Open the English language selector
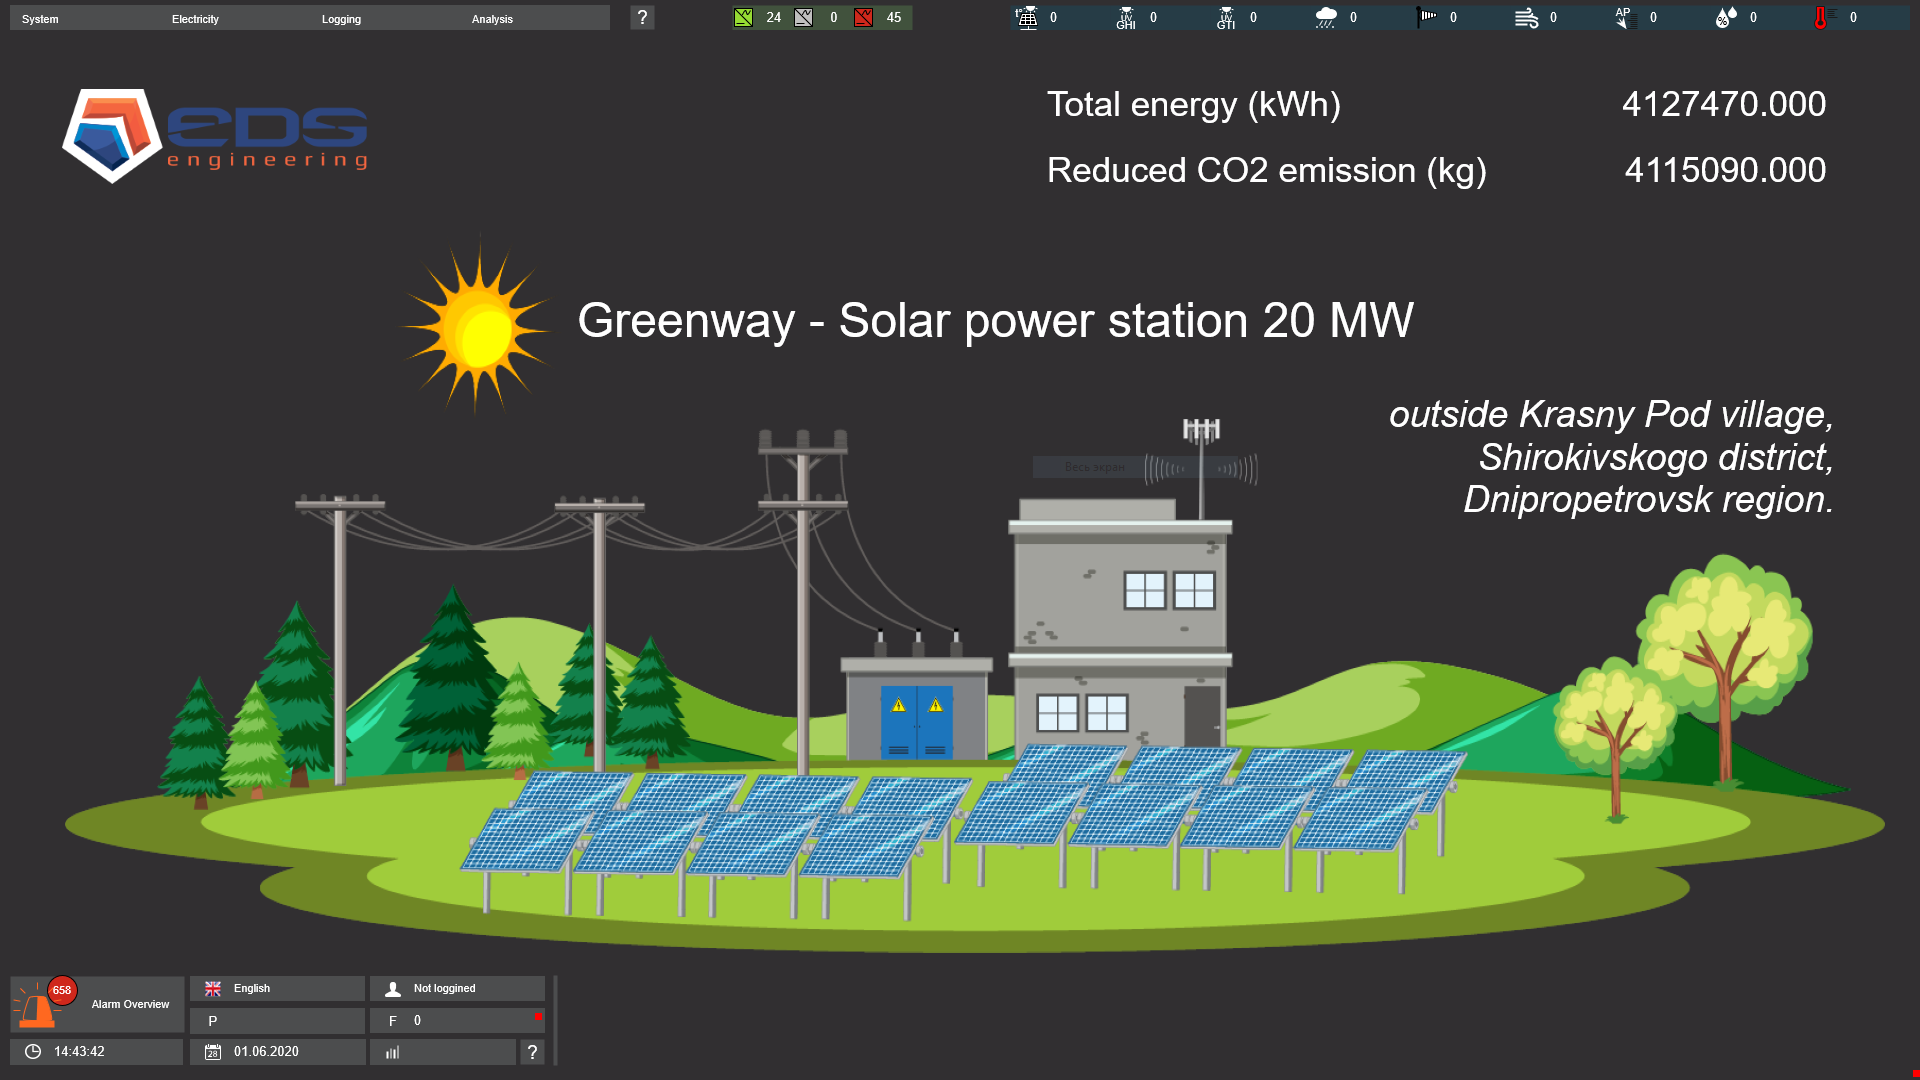Image resolution: width=1920 pixels, height=1080 pixels. 277,988
